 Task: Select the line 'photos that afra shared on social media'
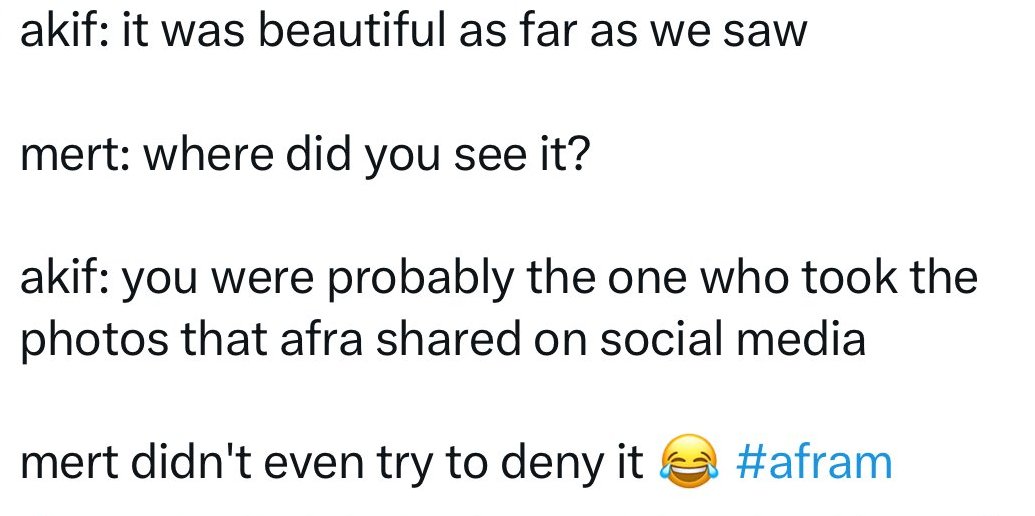click(x=442, y=340)
